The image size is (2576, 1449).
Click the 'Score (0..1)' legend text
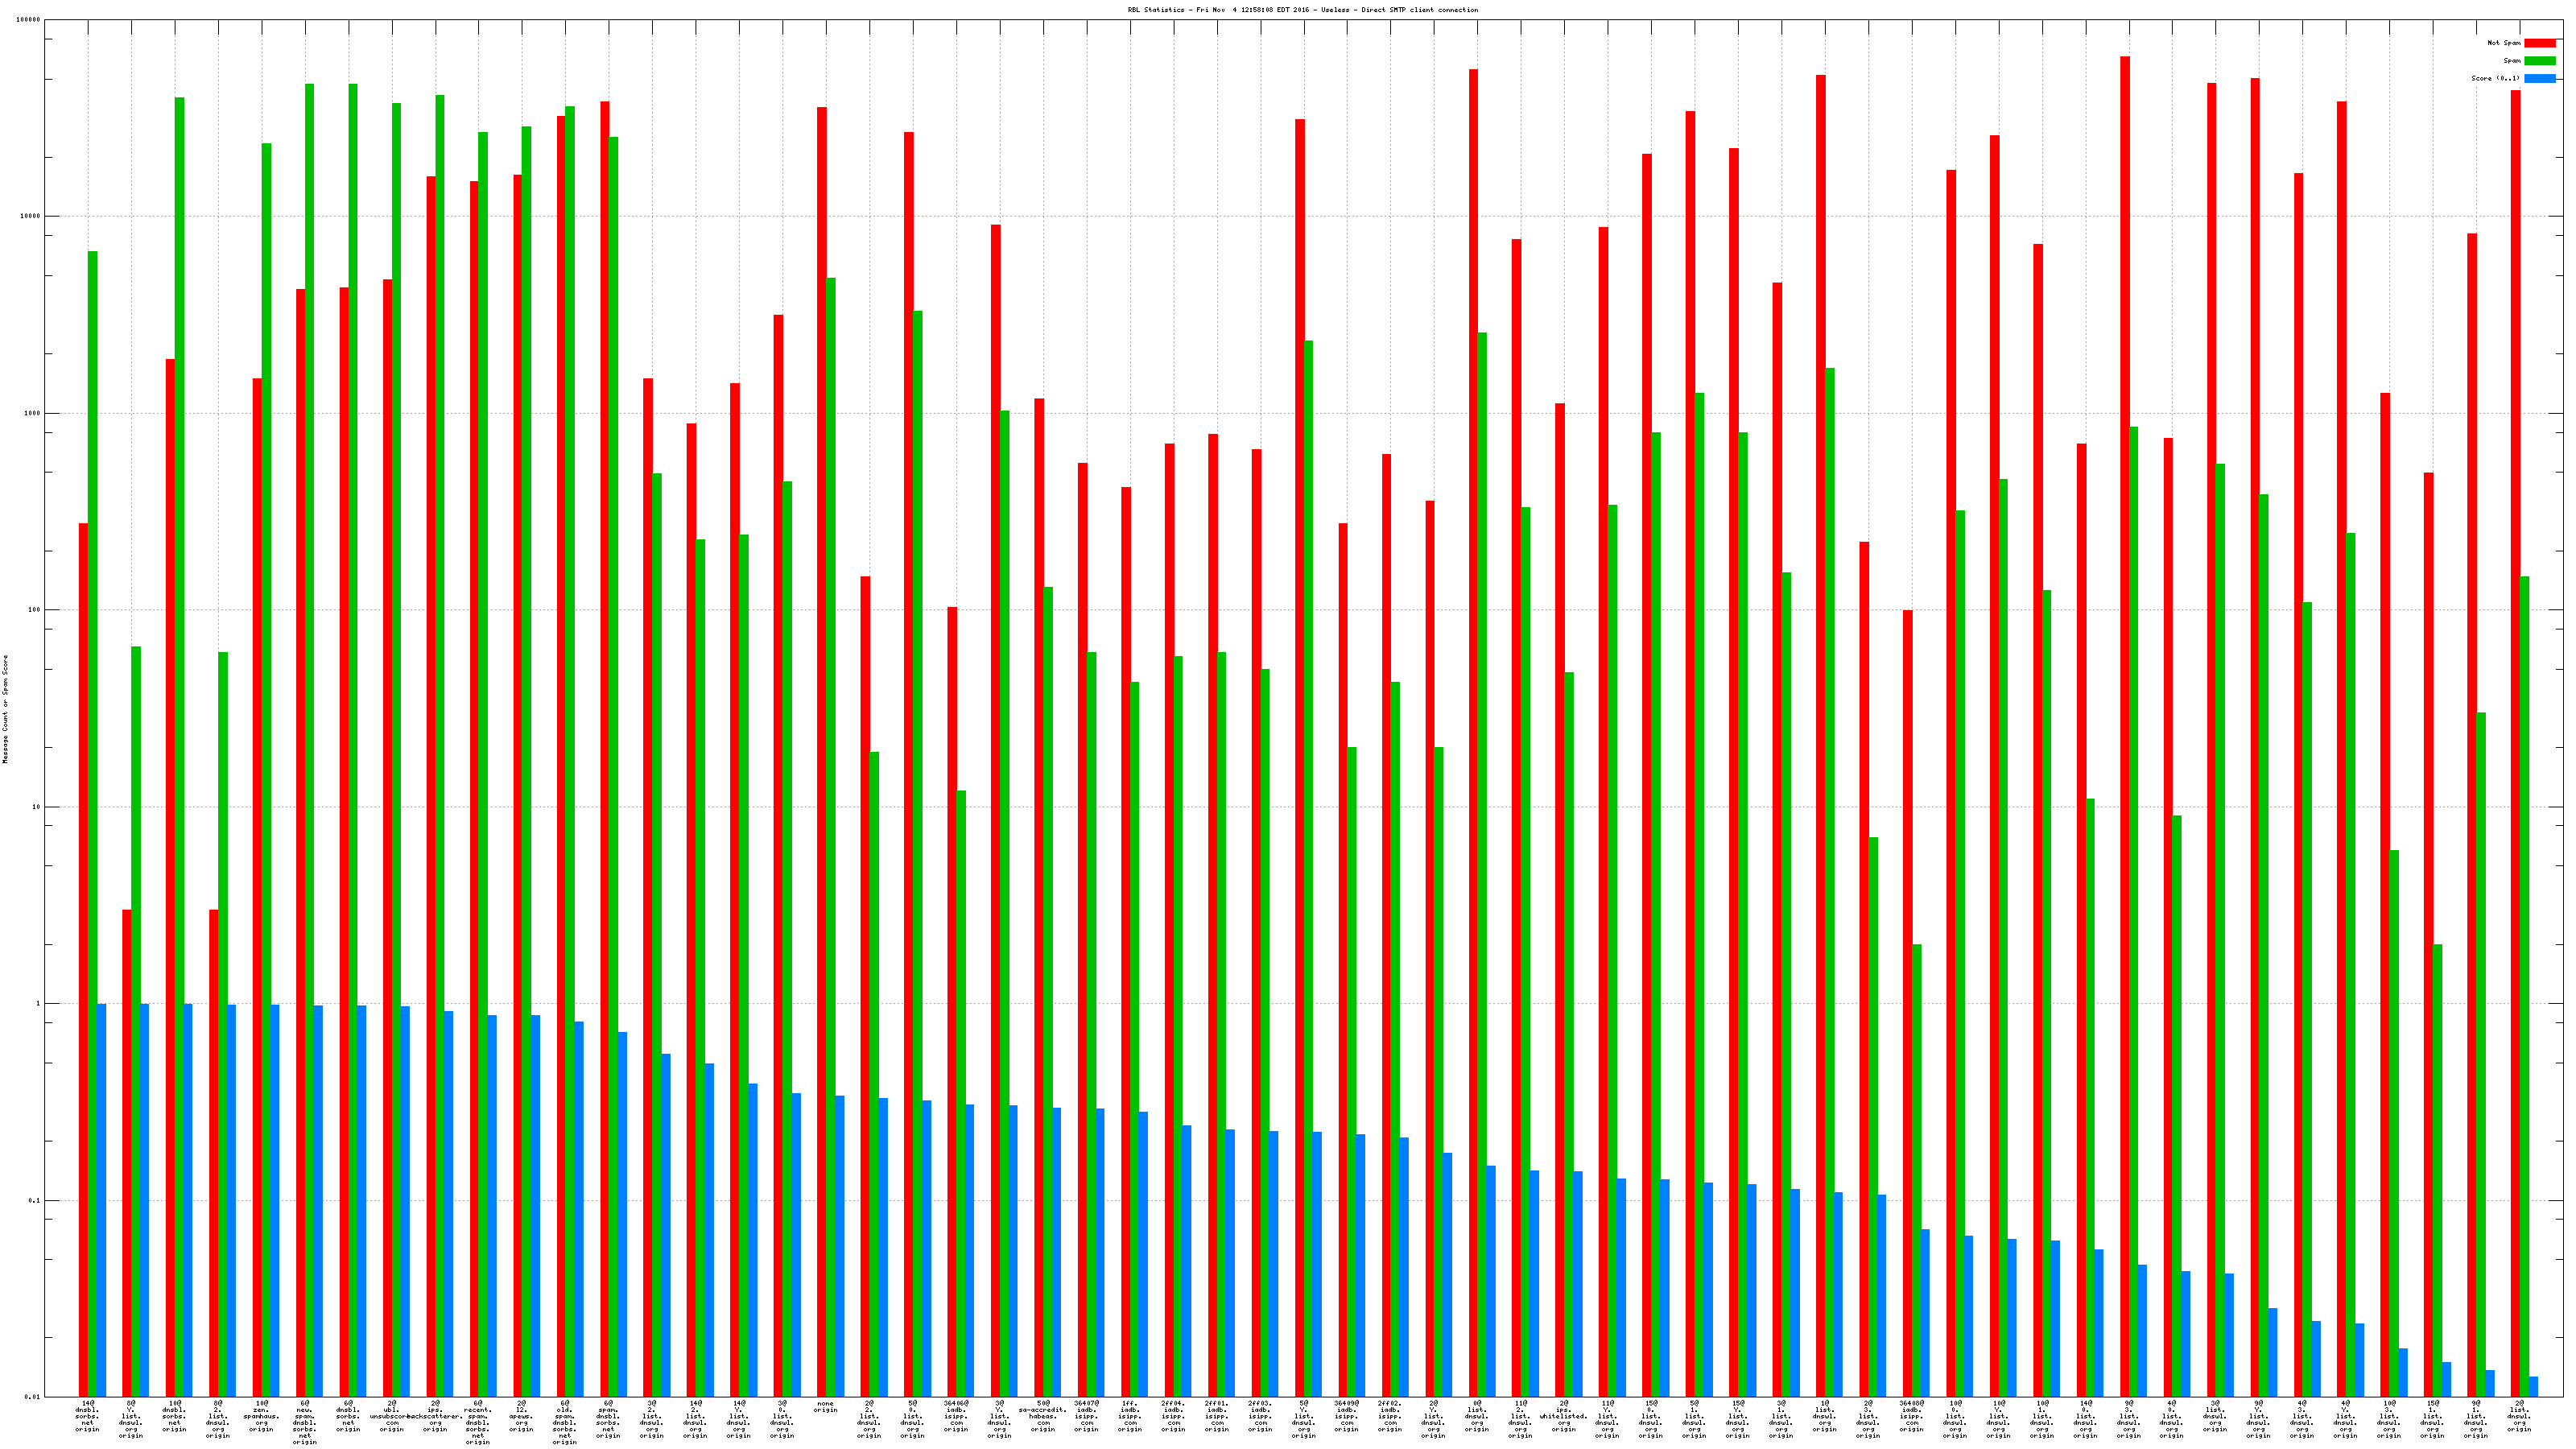[x=2495, y=78]
